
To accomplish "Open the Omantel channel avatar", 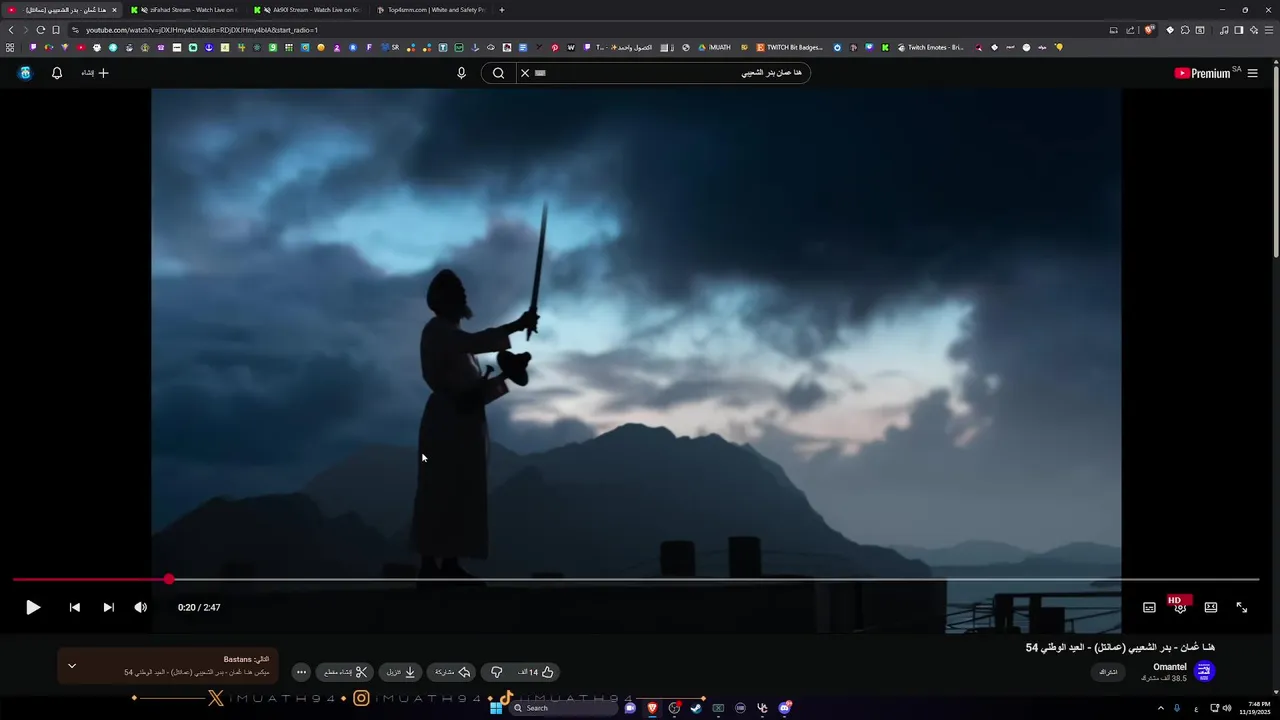I will tap(1204, 671).
